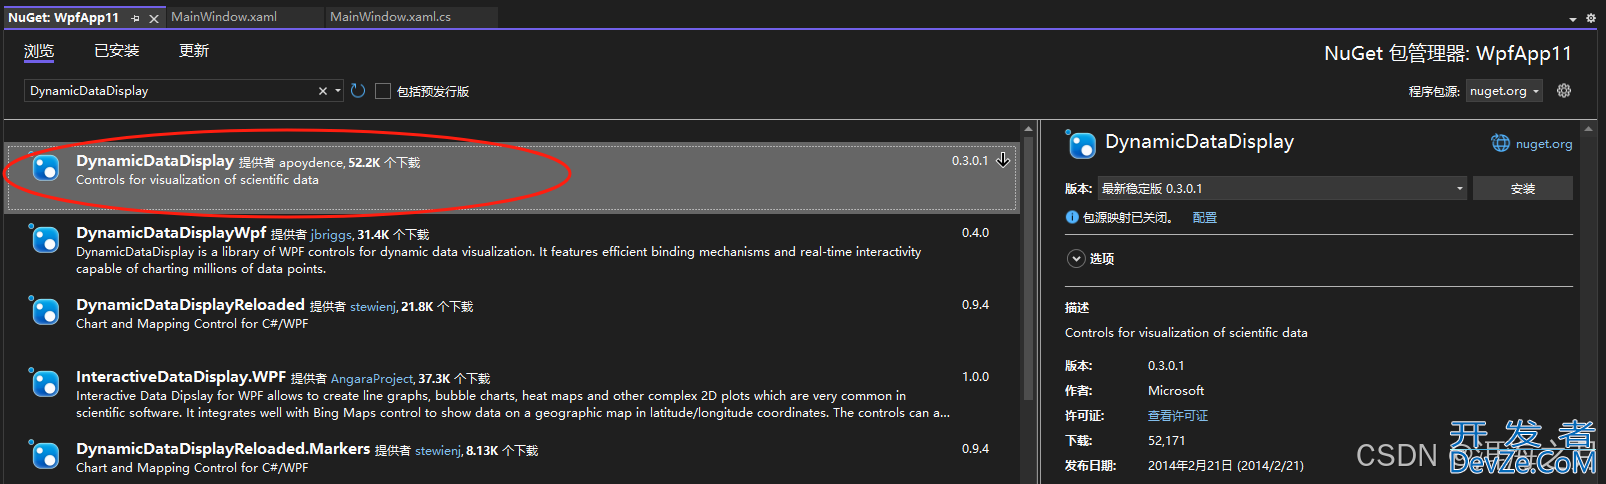Open the tab settings gear at top right
This screenshot has height=484, width=1606.
1590,18
